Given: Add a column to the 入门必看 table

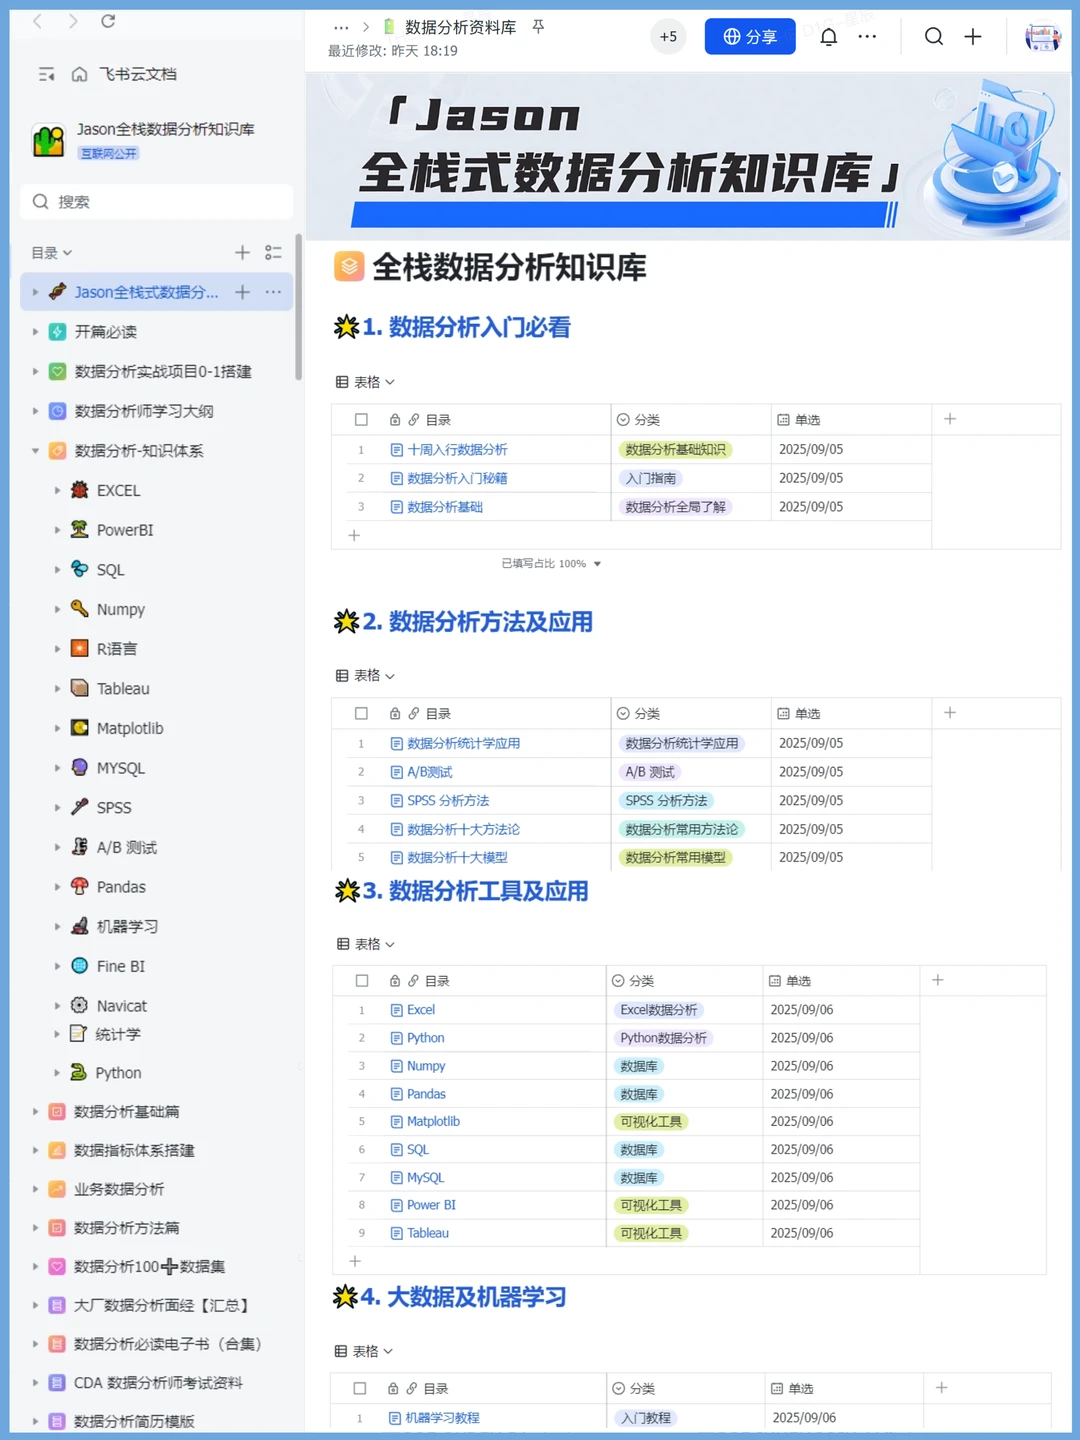Looking at the screenshot, I should [950, 419].
